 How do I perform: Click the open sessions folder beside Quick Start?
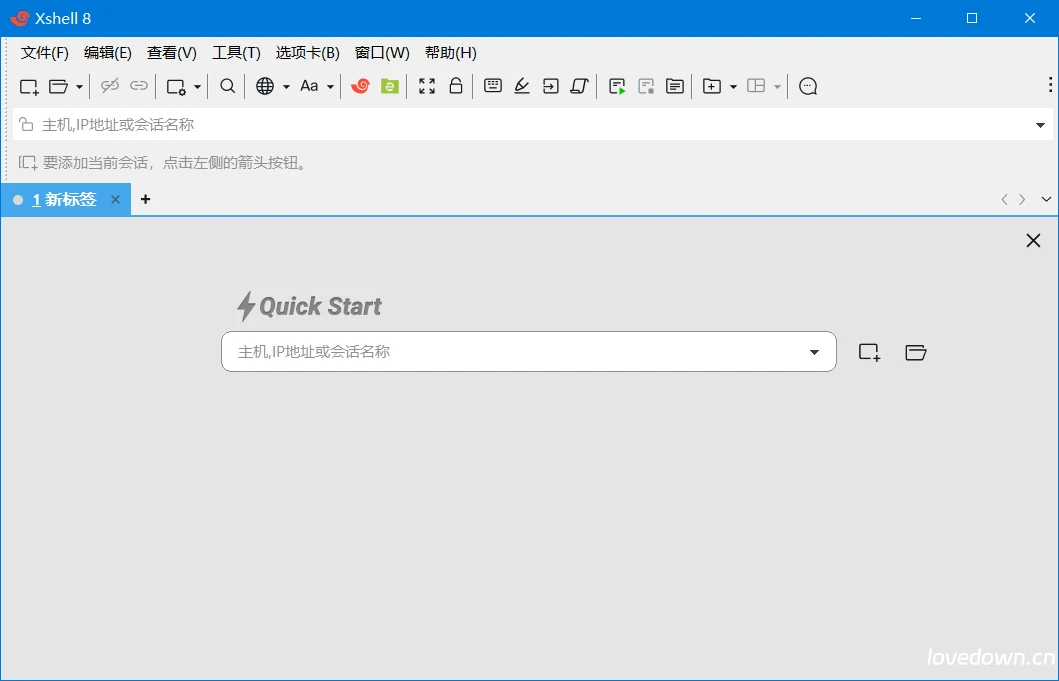coord(915,352)
